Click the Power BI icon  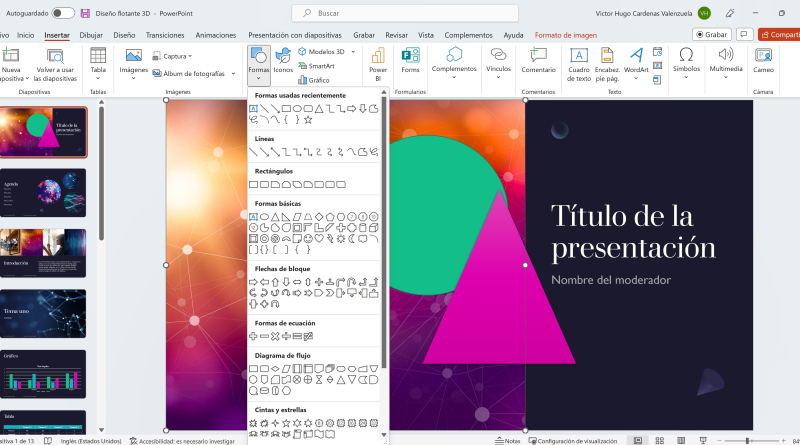pos(378,64)
